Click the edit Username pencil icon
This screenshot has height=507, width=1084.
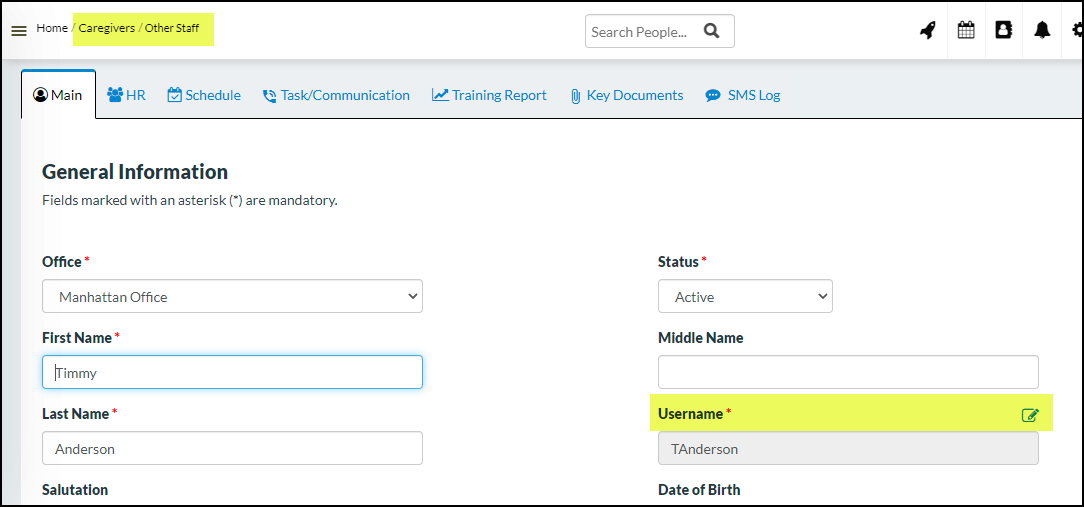[1030, 415]
